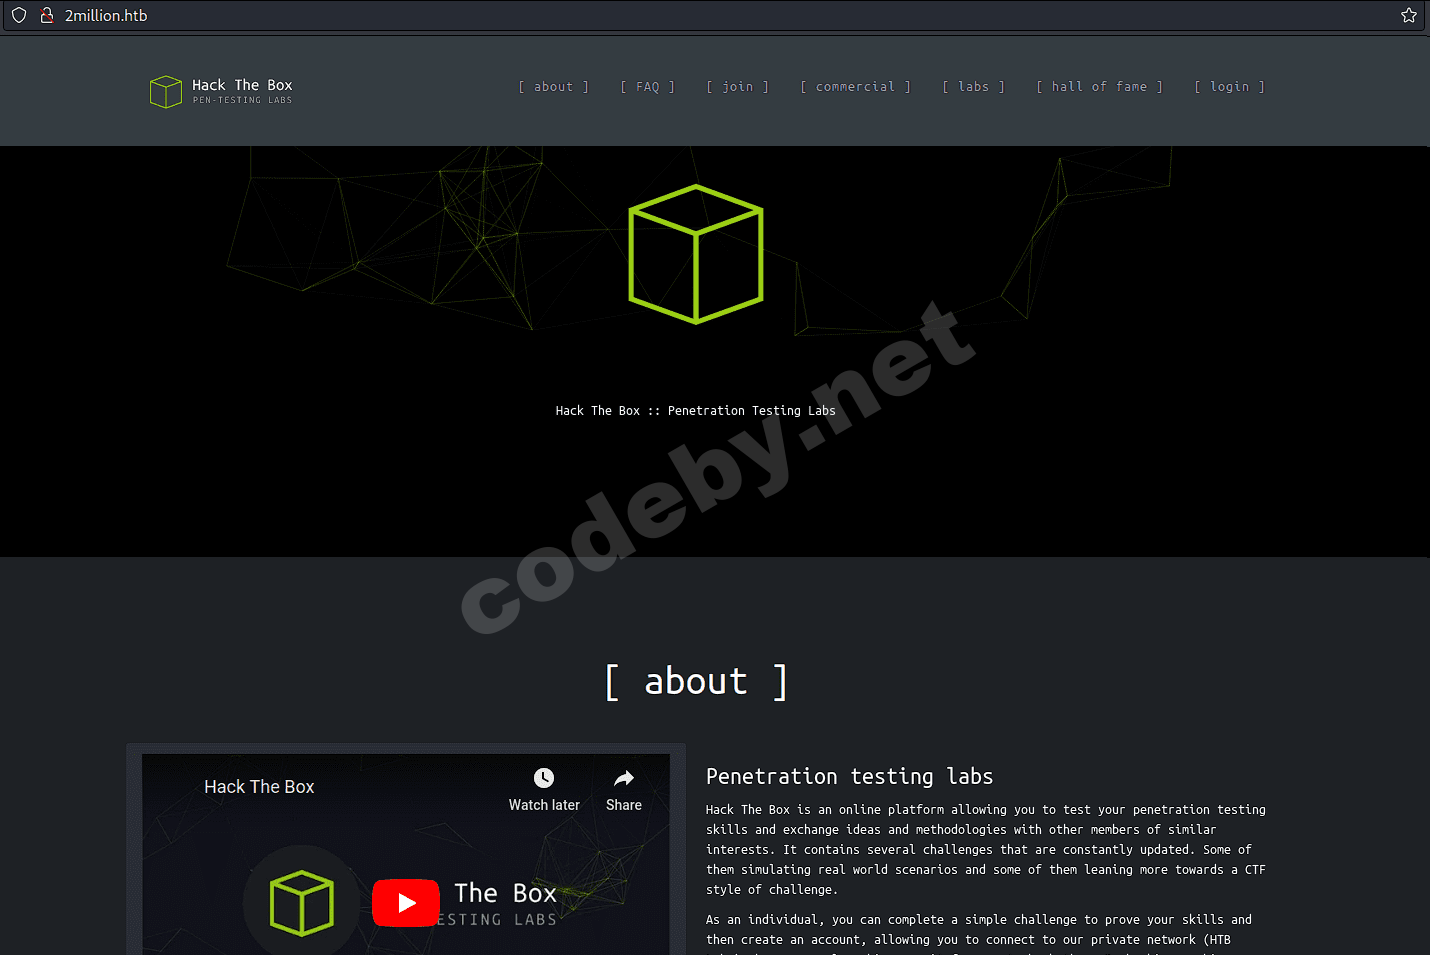Click the channel cube avatar on the video

coord(301,903)
